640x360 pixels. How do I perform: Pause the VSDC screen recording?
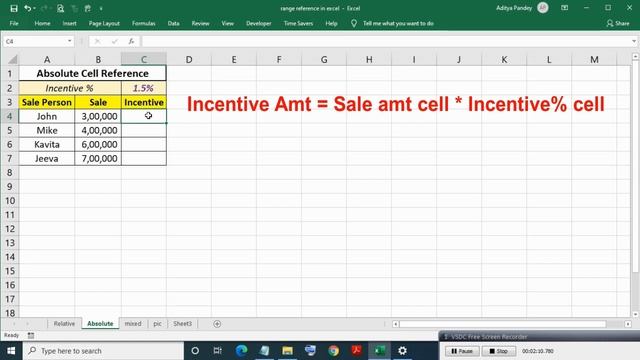462,351
